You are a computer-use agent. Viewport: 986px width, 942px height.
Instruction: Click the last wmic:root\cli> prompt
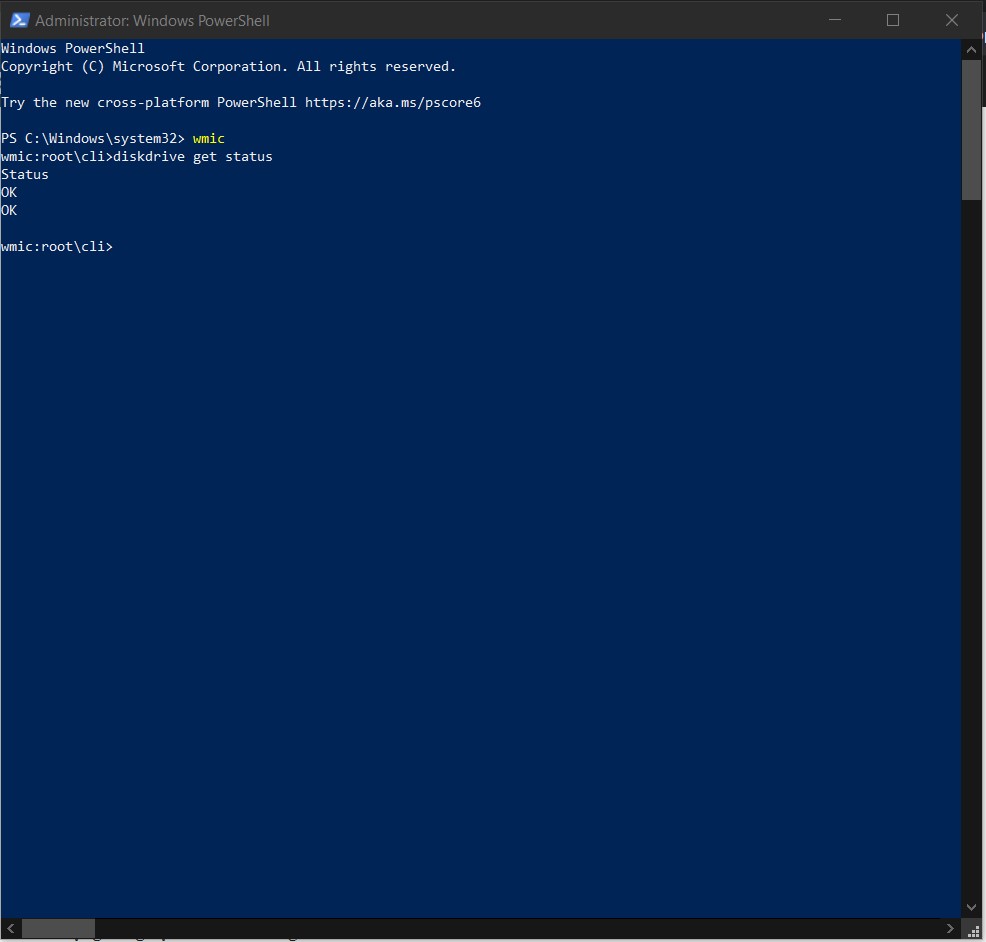pyautogui.click(x=57, y=247)
